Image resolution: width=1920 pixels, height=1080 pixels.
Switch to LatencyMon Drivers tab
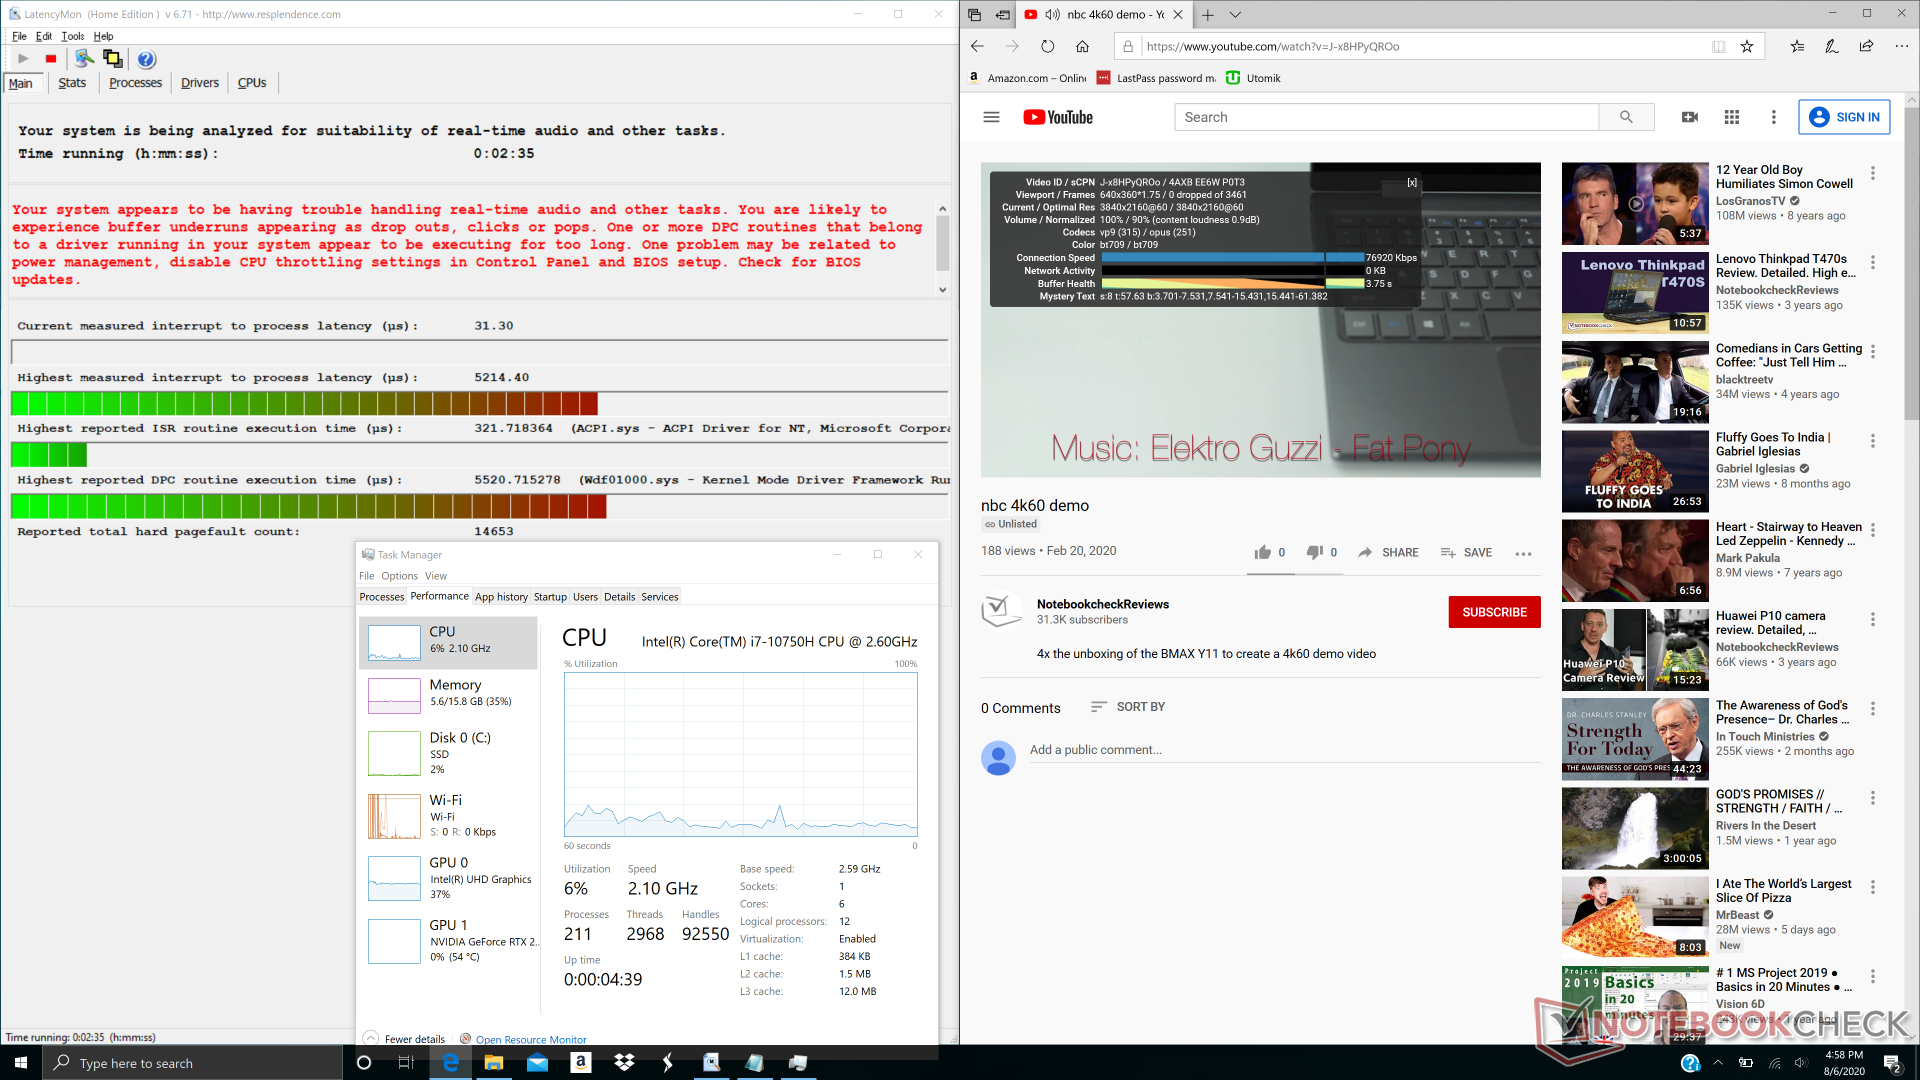(199, 83)
